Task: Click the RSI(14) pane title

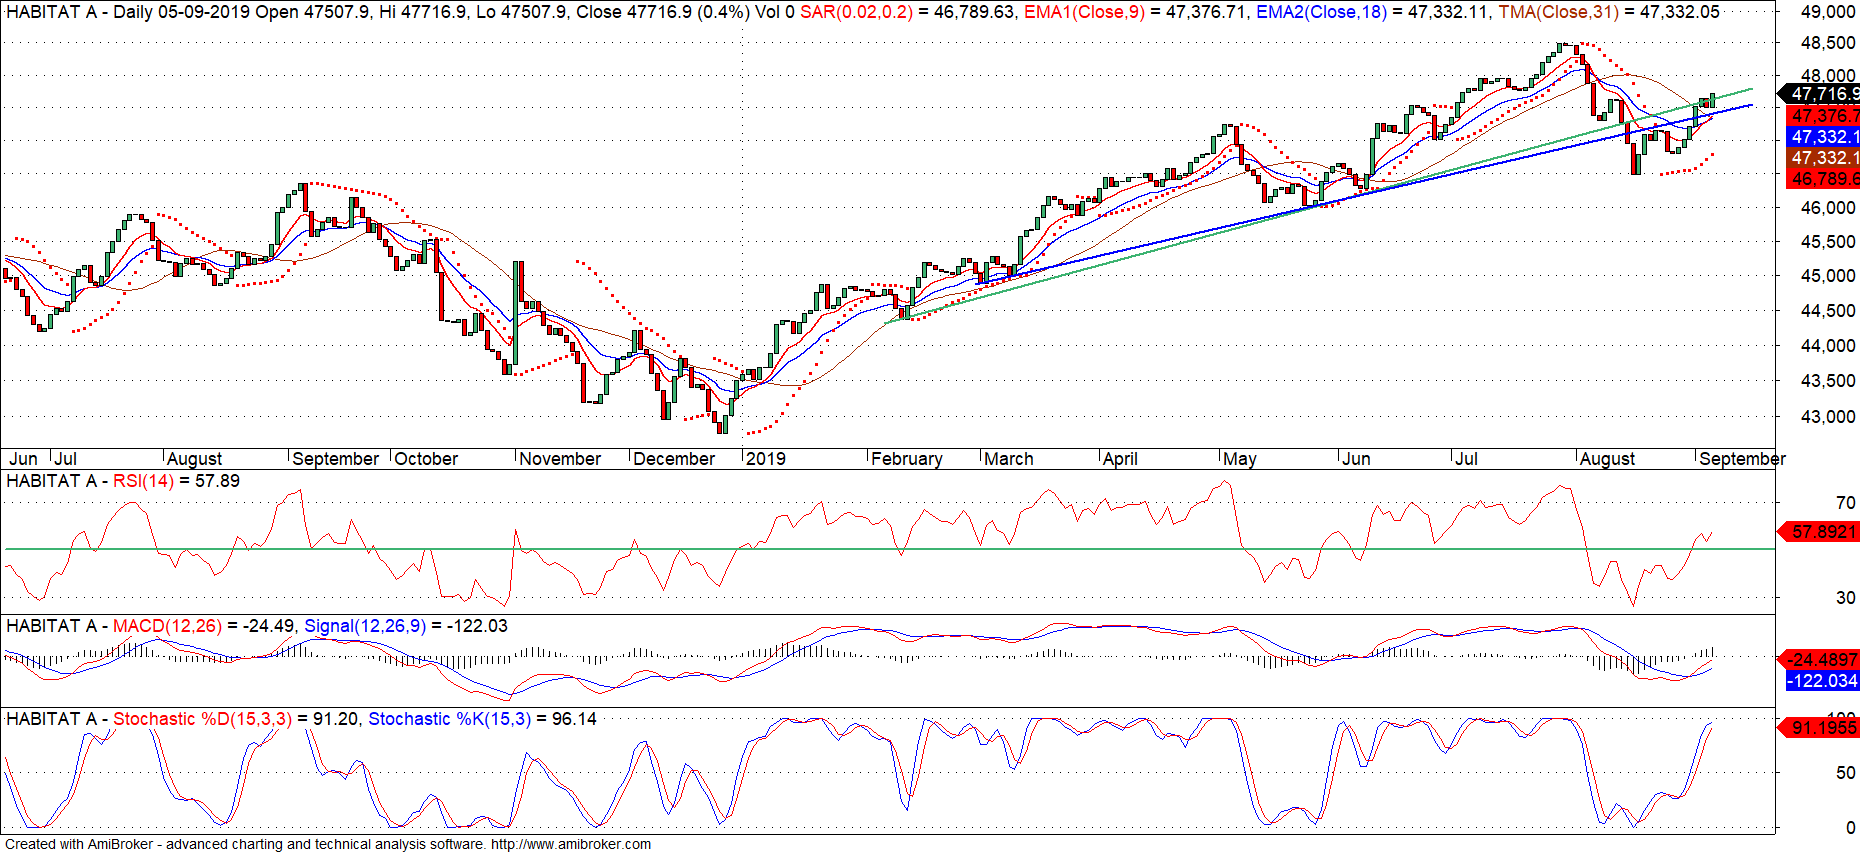Action: [143, 481]
